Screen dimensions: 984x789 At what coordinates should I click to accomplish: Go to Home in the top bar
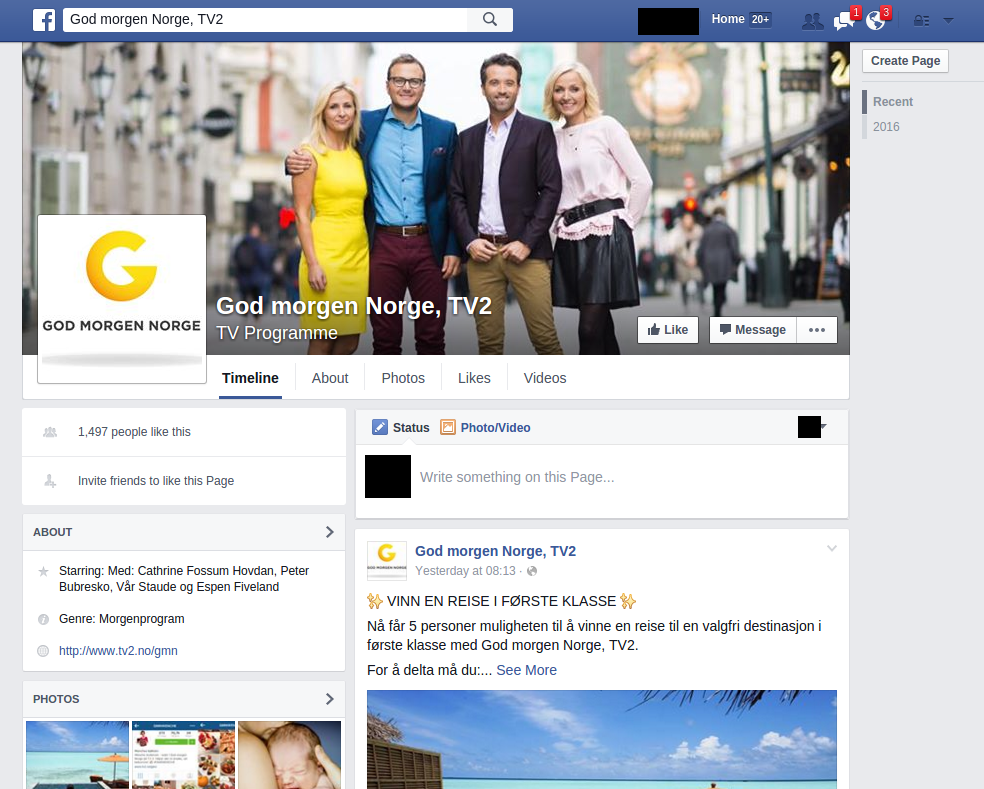coord(727,19)
